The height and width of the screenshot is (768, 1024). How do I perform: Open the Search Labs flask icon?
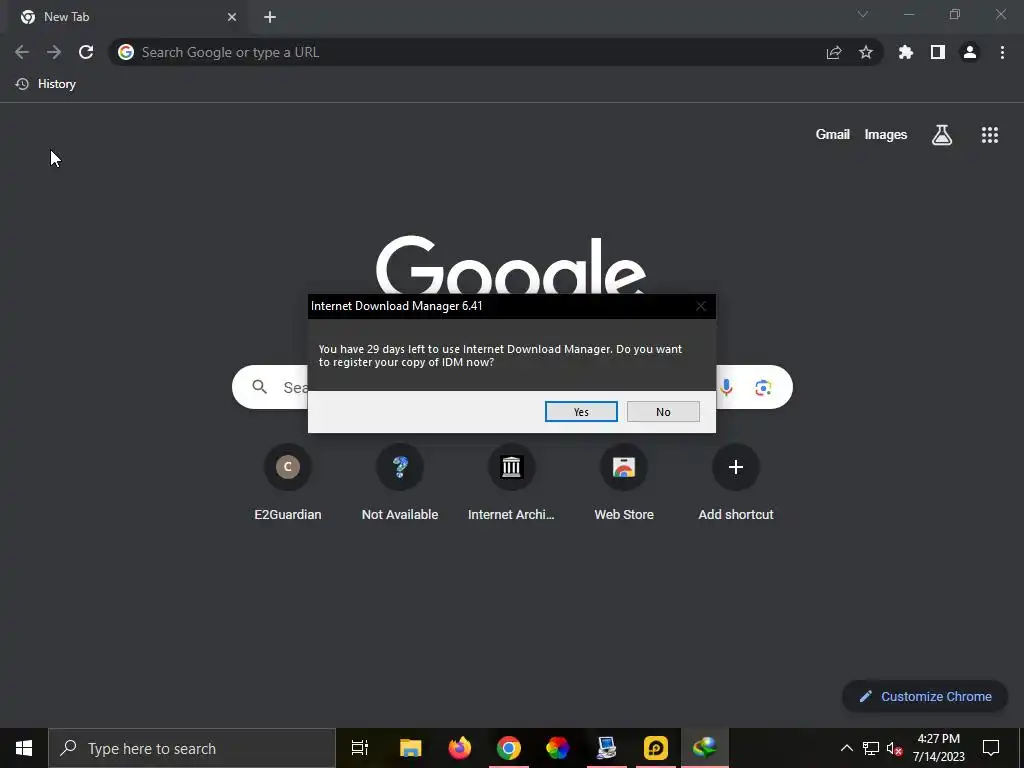[x=942, y=135]
